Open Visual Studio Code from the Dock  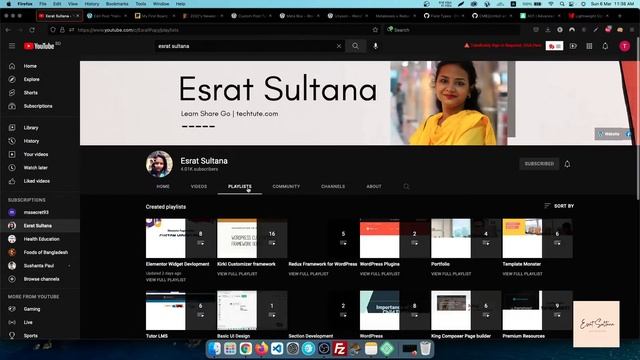click(x=277, y=349)
